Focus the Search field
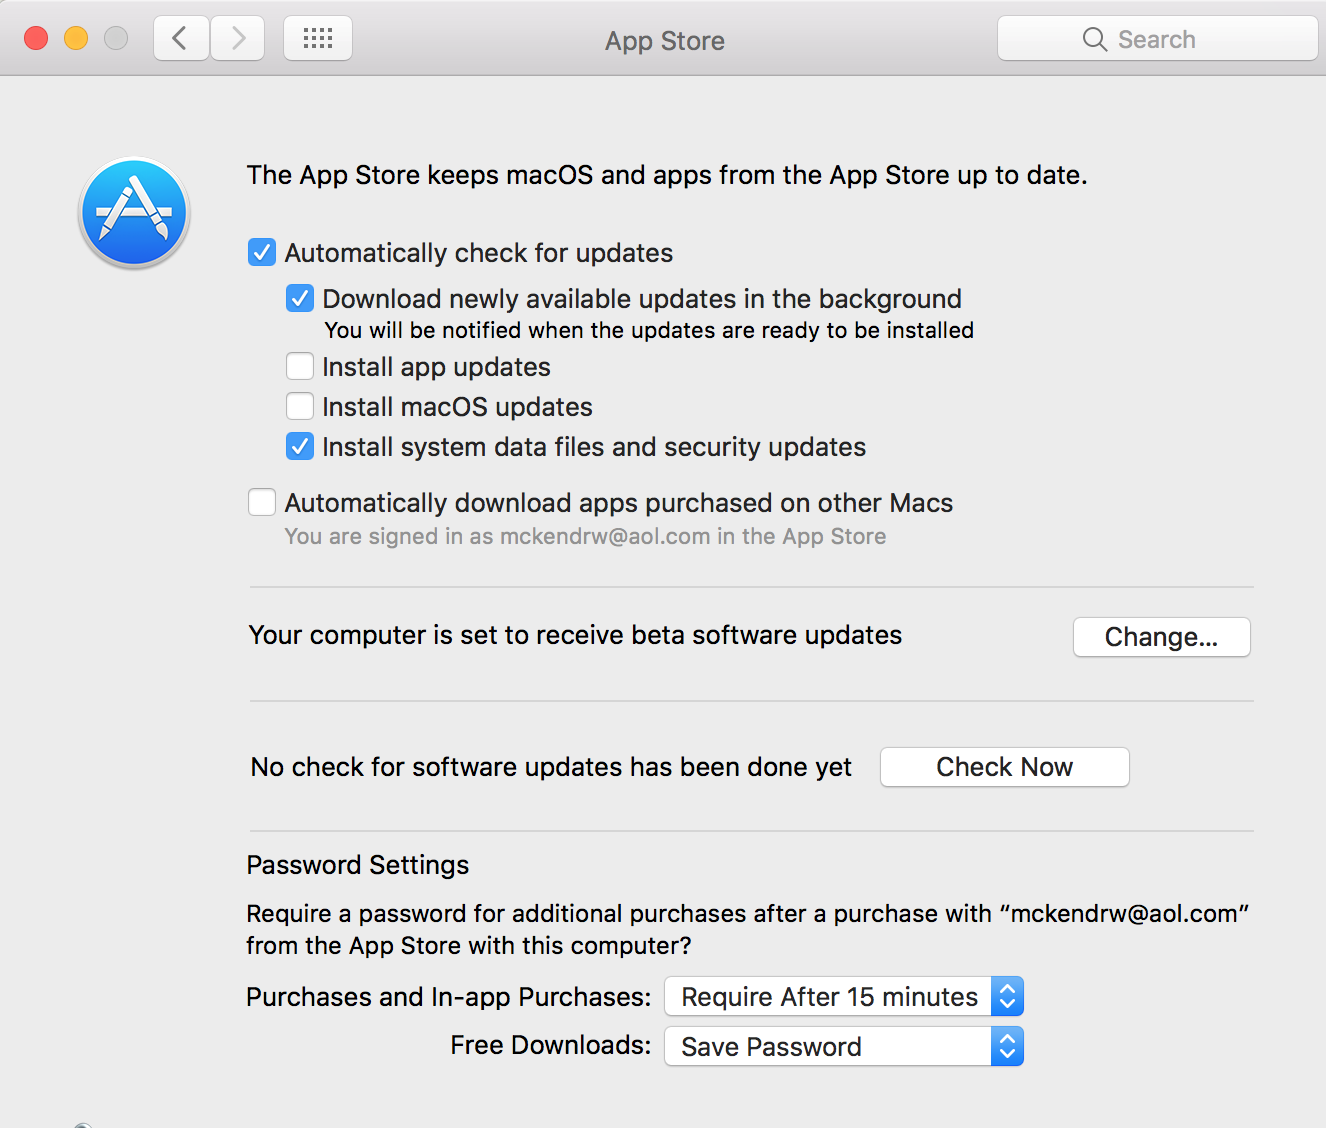1326x1128 pixels. click(1158, 39)
